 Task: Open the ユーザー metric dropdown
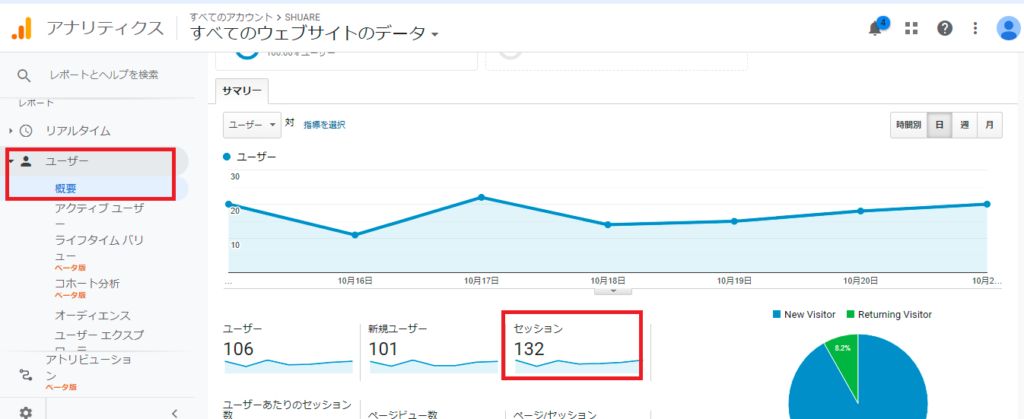[252, 125]
